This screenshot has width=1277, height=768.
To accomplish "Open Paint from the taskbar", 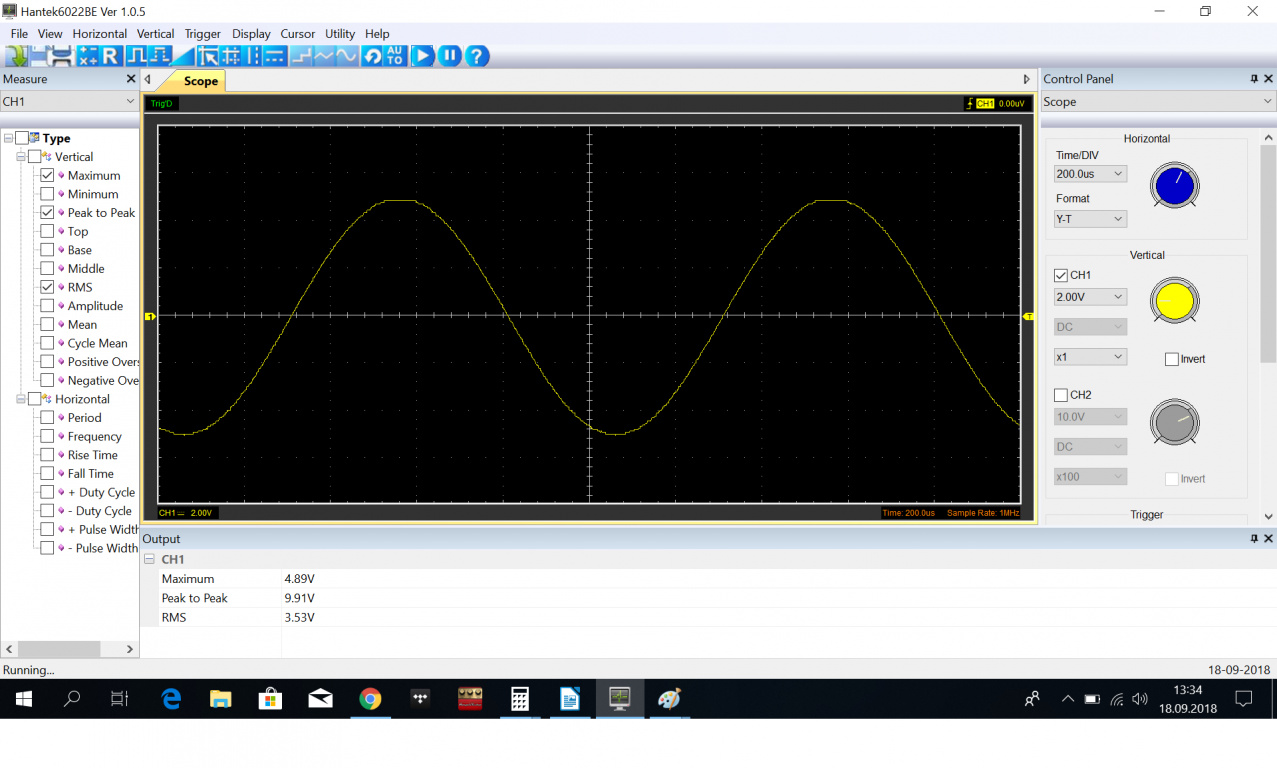I will coord(669,699).
